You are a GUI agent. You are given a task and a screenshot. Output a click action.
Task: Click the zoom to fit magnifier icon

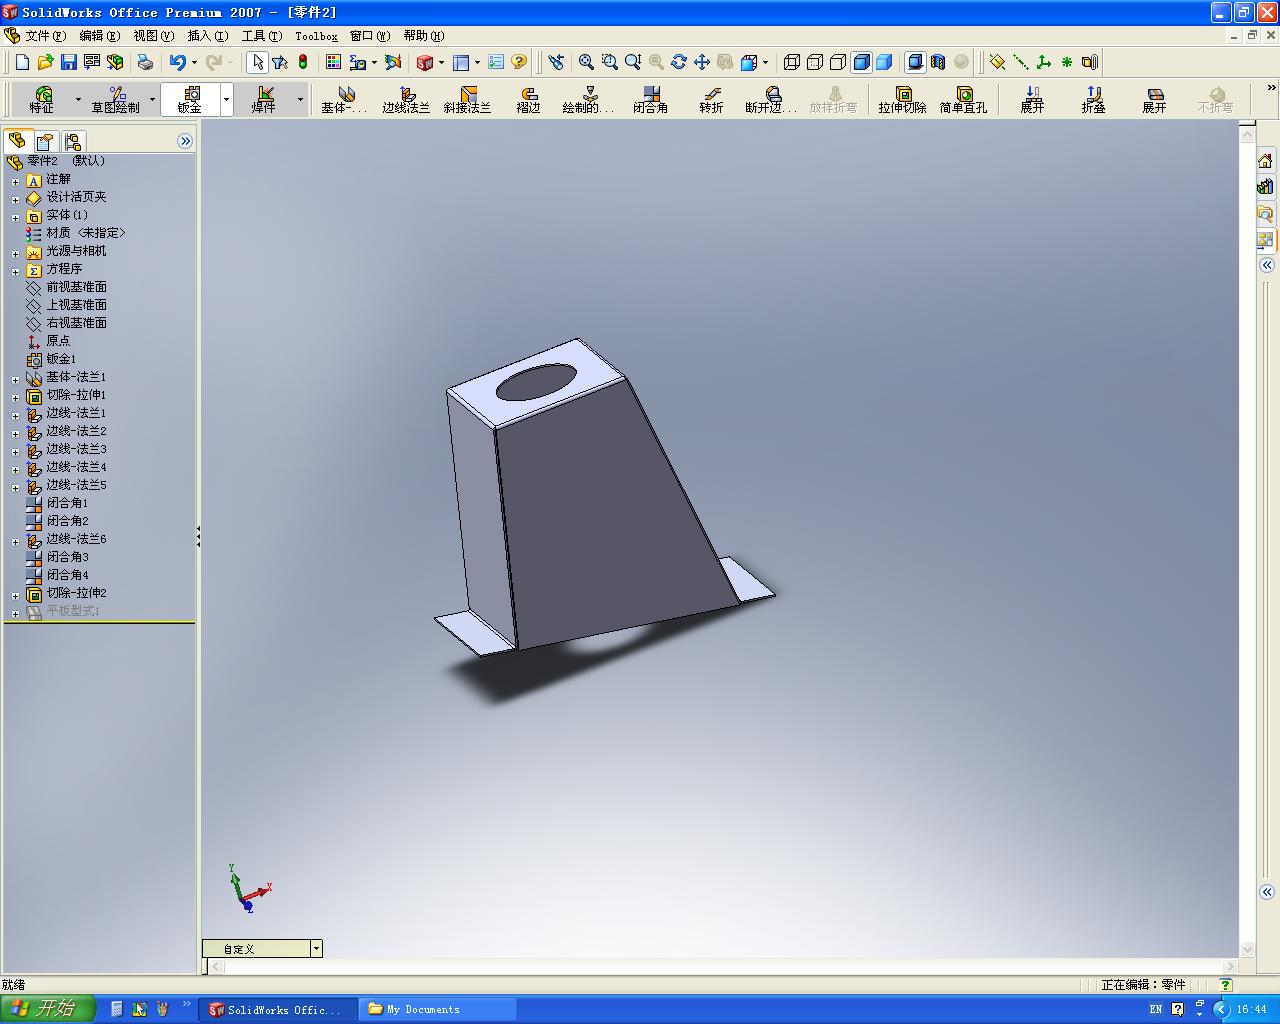[x=586, y=62]
